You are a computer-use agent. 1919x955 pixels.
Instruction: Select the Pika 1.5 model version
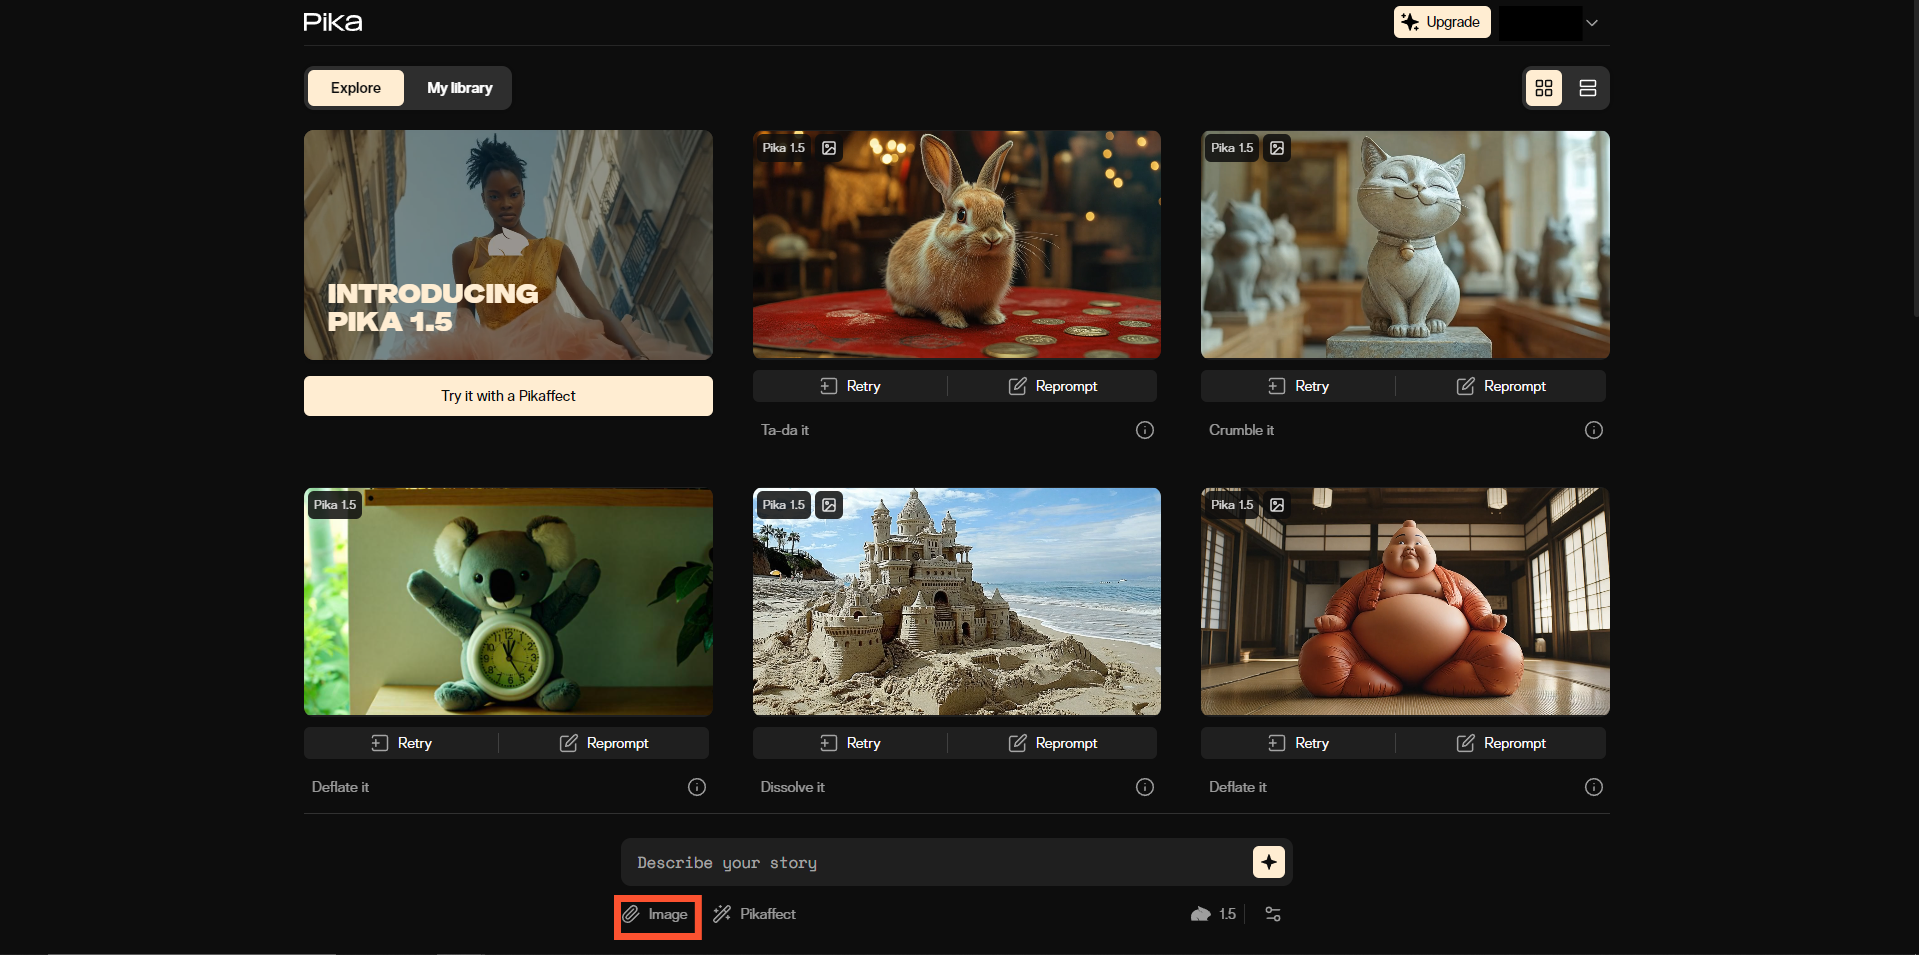(x=1213, y=914)
